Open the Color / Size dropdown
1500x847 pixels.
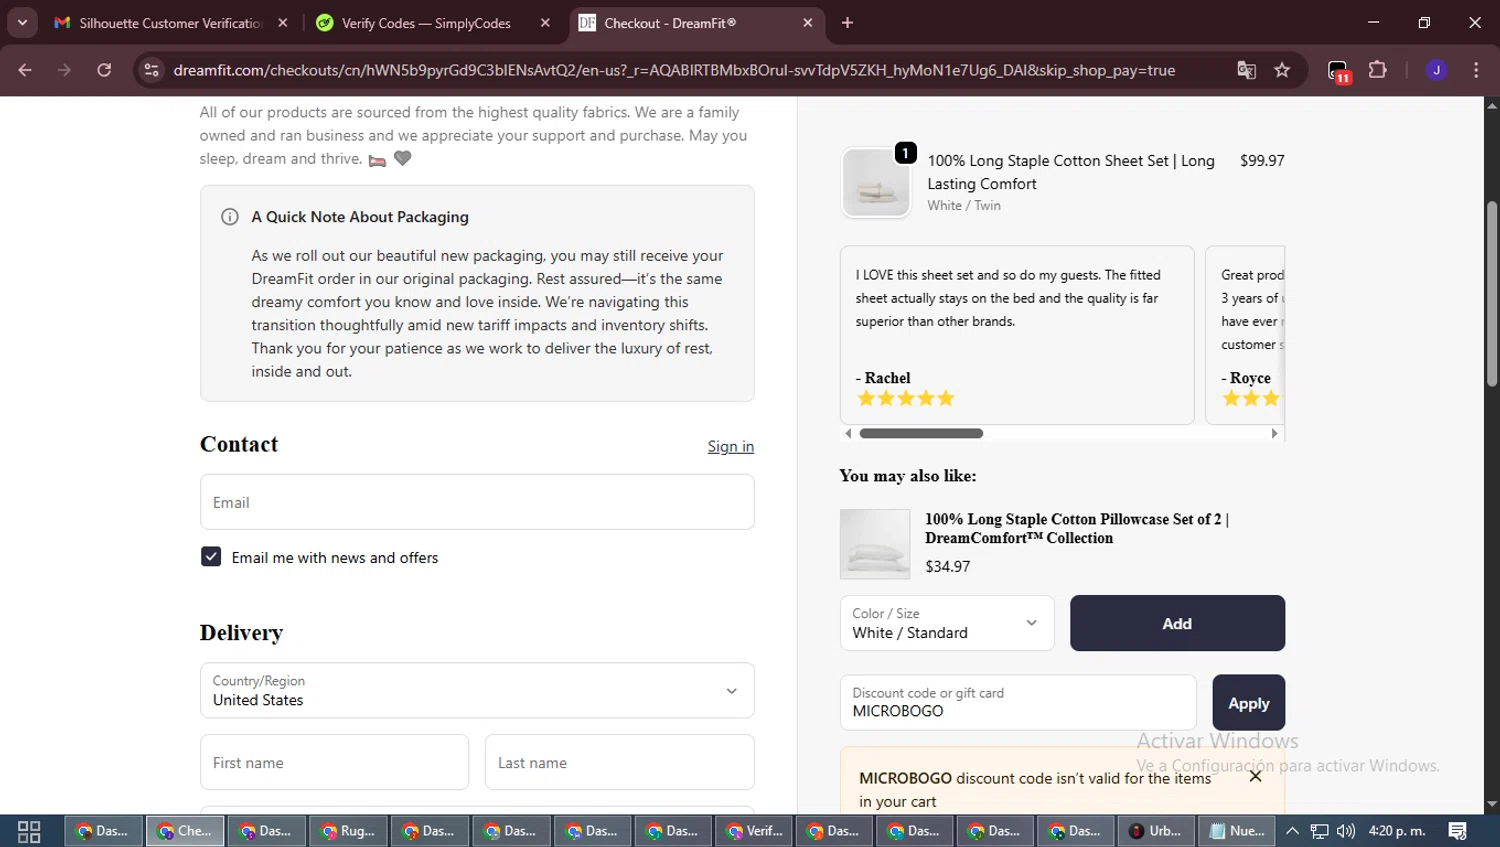(x=947, y=623)
